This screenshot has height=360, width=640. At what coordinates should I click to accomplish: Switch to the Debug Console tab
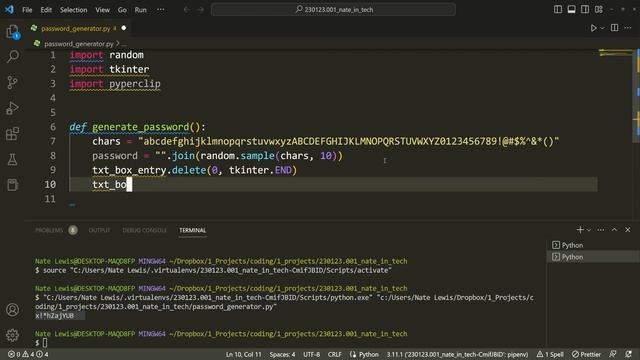coord(144,230)
